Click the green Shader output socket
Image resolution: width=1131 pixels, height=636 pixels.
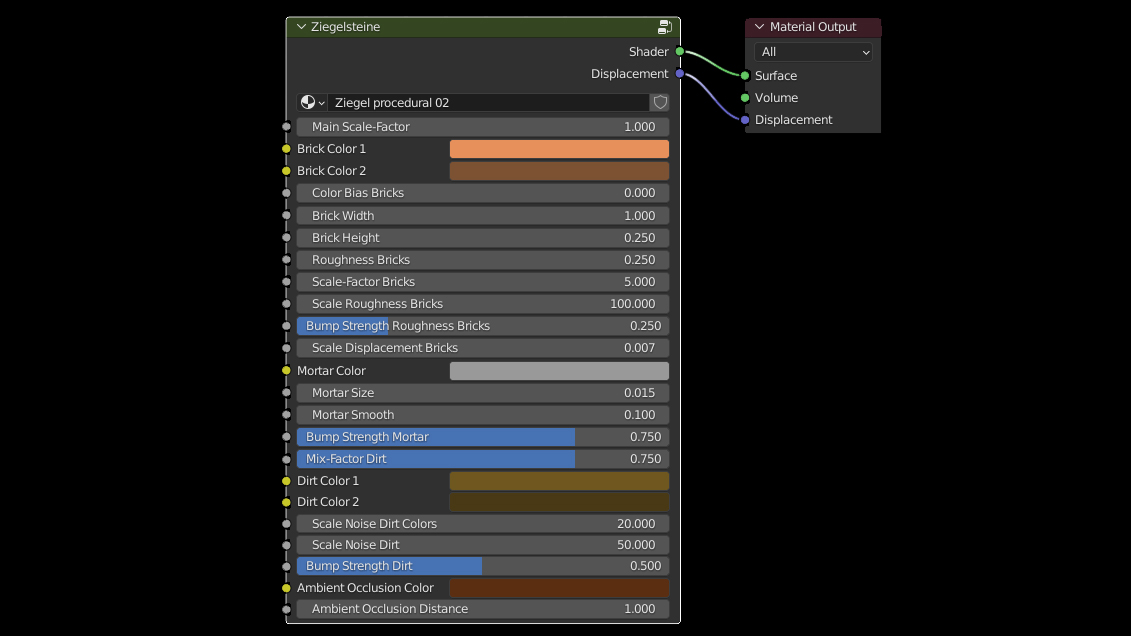click(x=680, y=51)
